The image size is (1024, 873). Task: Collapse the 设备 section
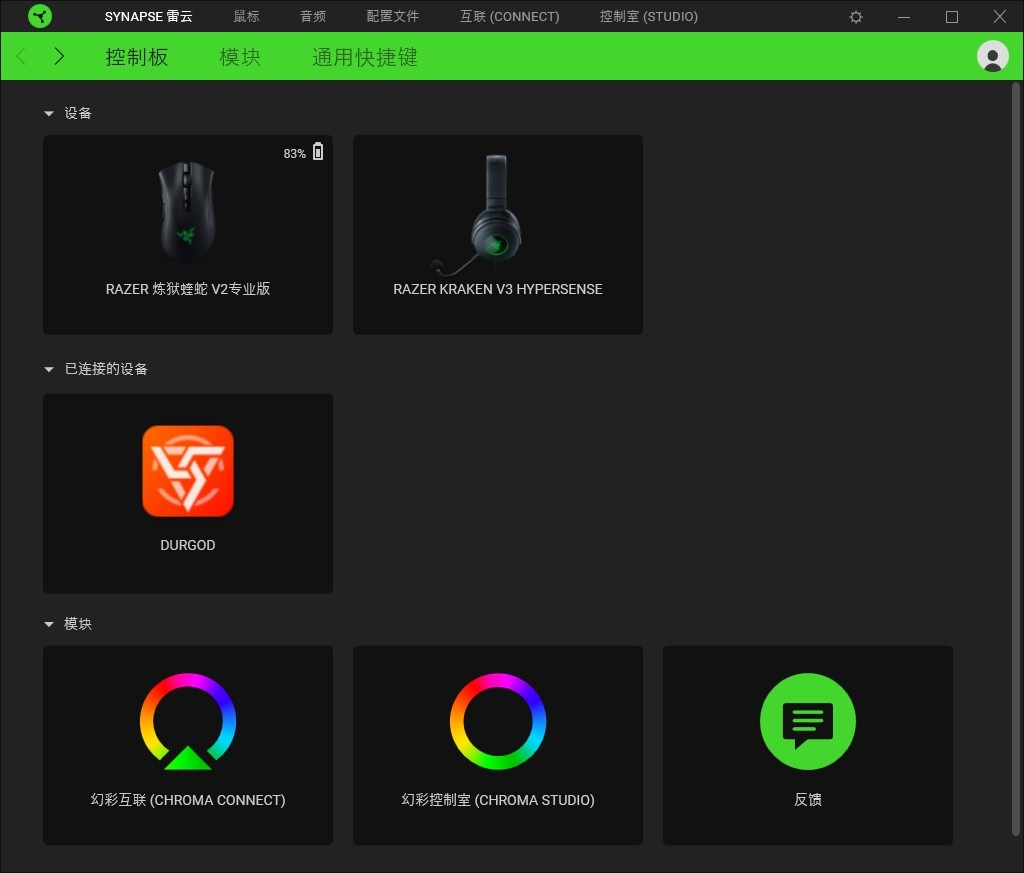[x=48, y=114]
